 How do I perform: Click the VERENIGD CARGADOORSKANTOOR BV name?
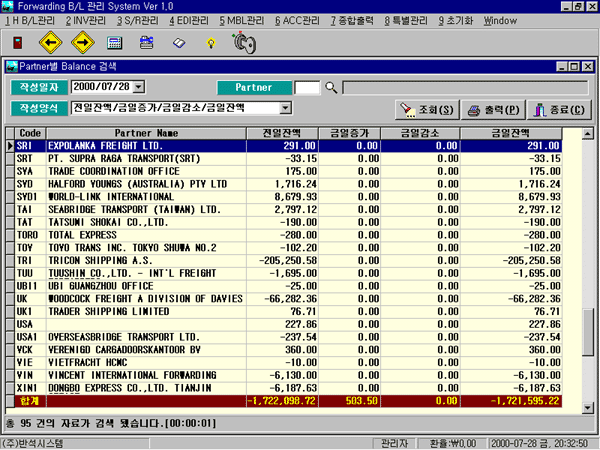(124, 350)
